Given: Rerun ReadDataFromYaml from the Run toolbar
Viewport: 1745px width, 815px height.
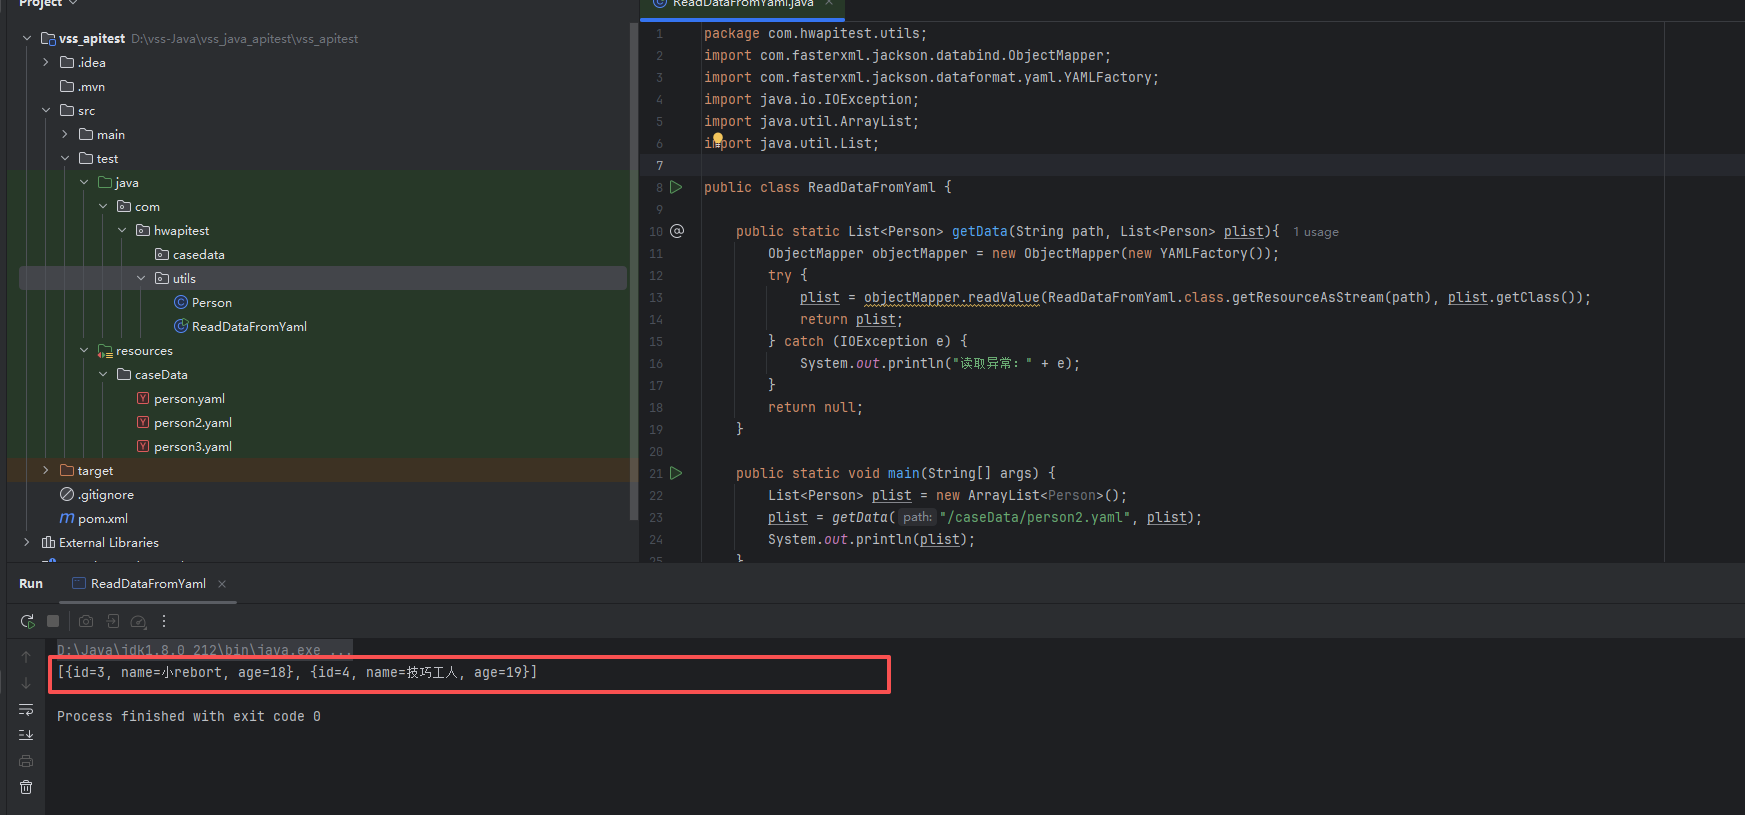Looking at the screenshot, I should tap(27, 621).
